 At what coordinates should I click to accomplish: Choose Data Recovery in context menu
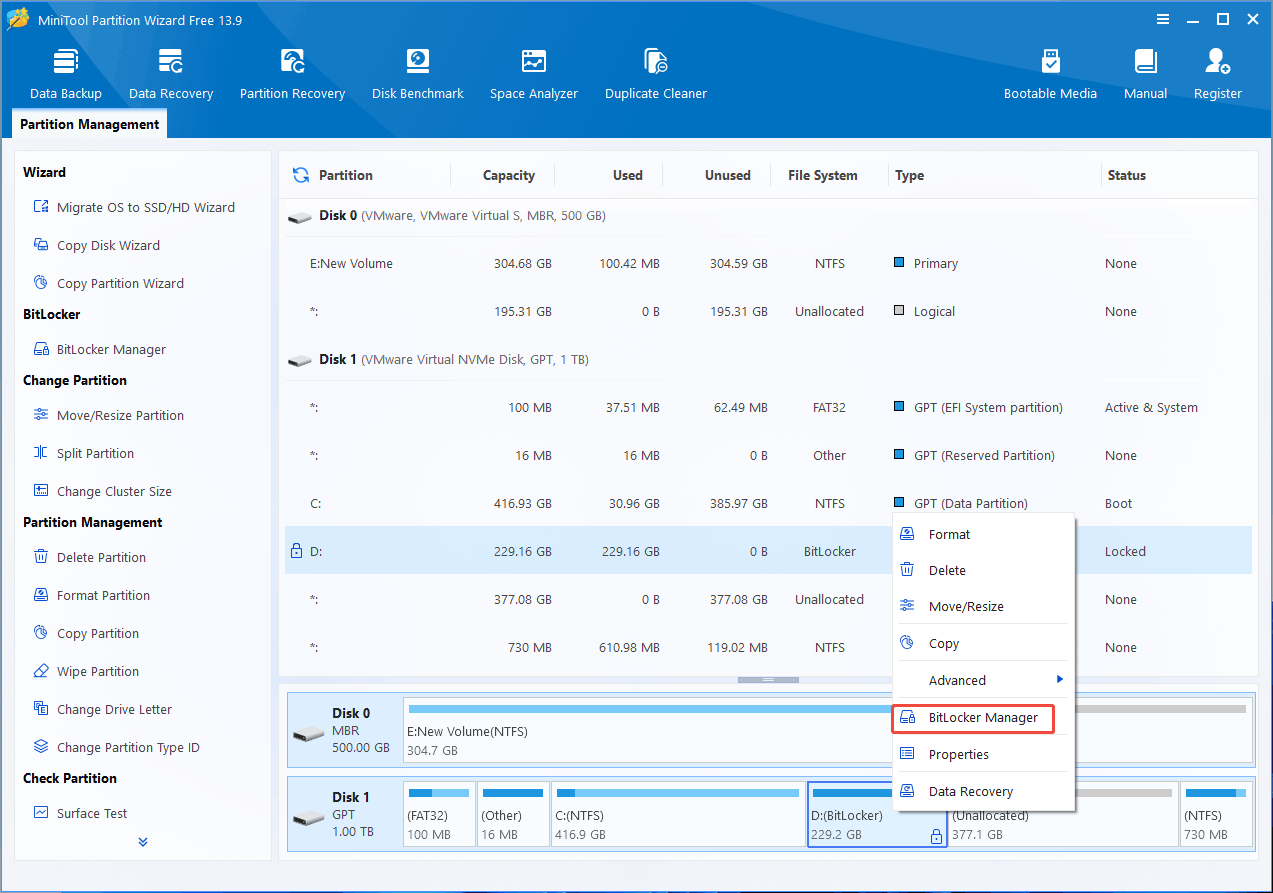tap(983, 791)
